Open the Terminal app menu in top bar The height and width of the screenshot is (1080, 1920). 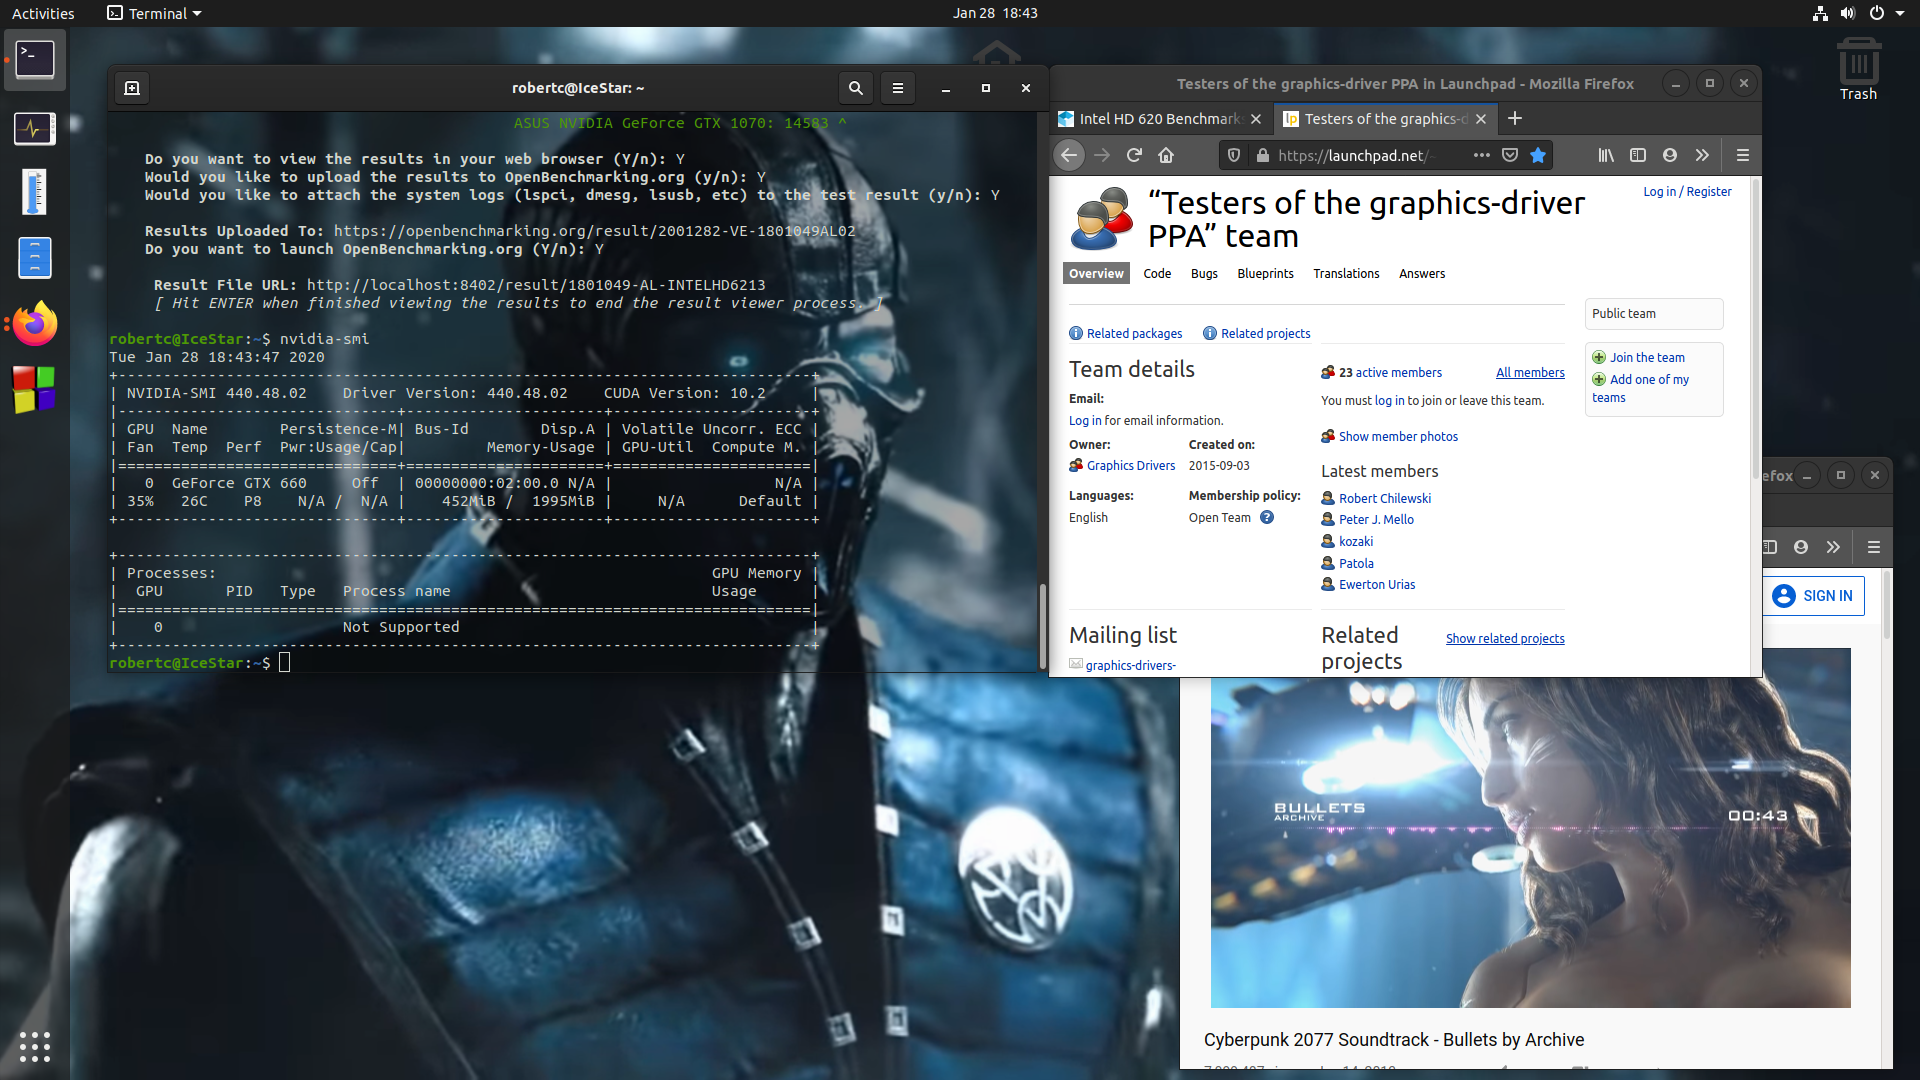(x=155, y=13)
